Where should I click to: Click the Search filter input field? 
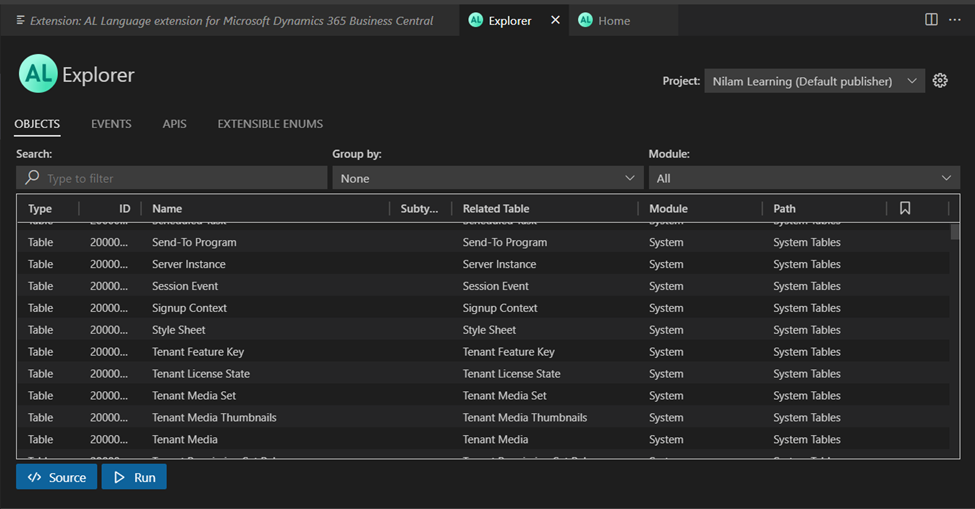[x=172, y=178]
